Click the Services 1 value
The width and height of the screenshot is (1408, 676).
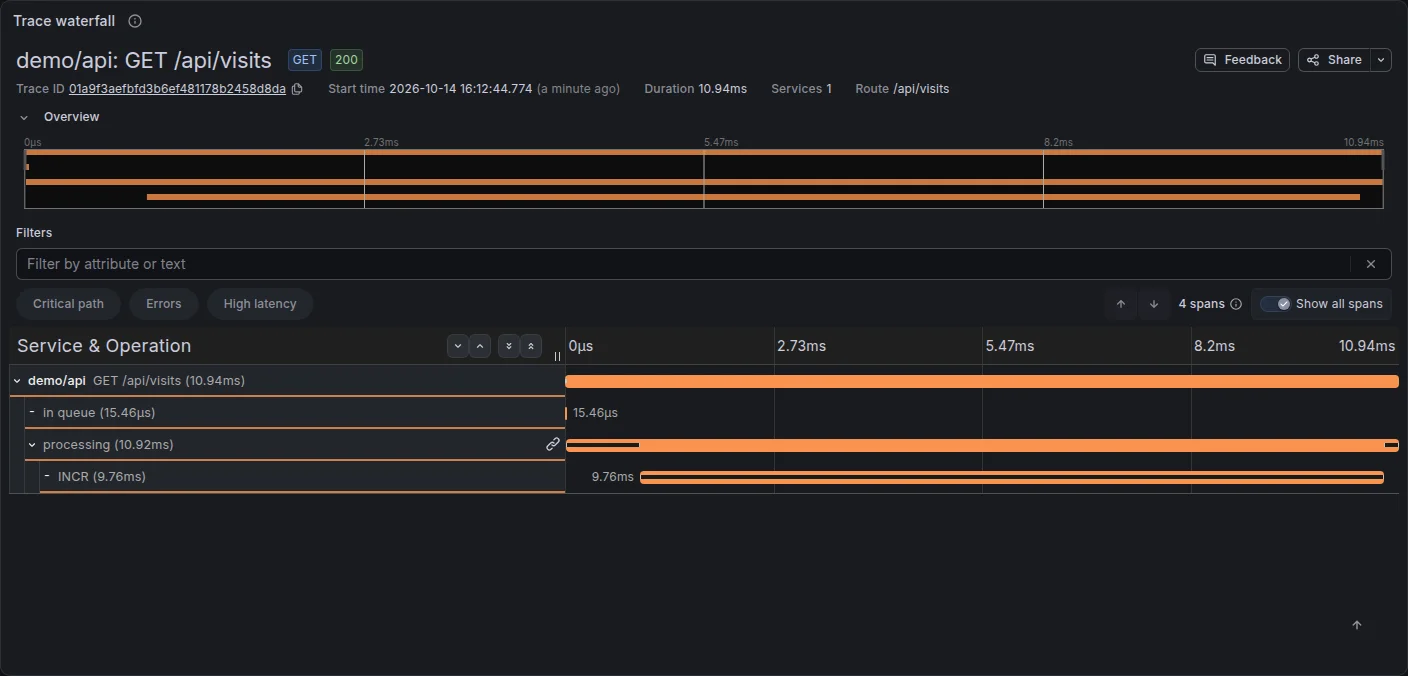pyautogui.click(x=829, y=89)
